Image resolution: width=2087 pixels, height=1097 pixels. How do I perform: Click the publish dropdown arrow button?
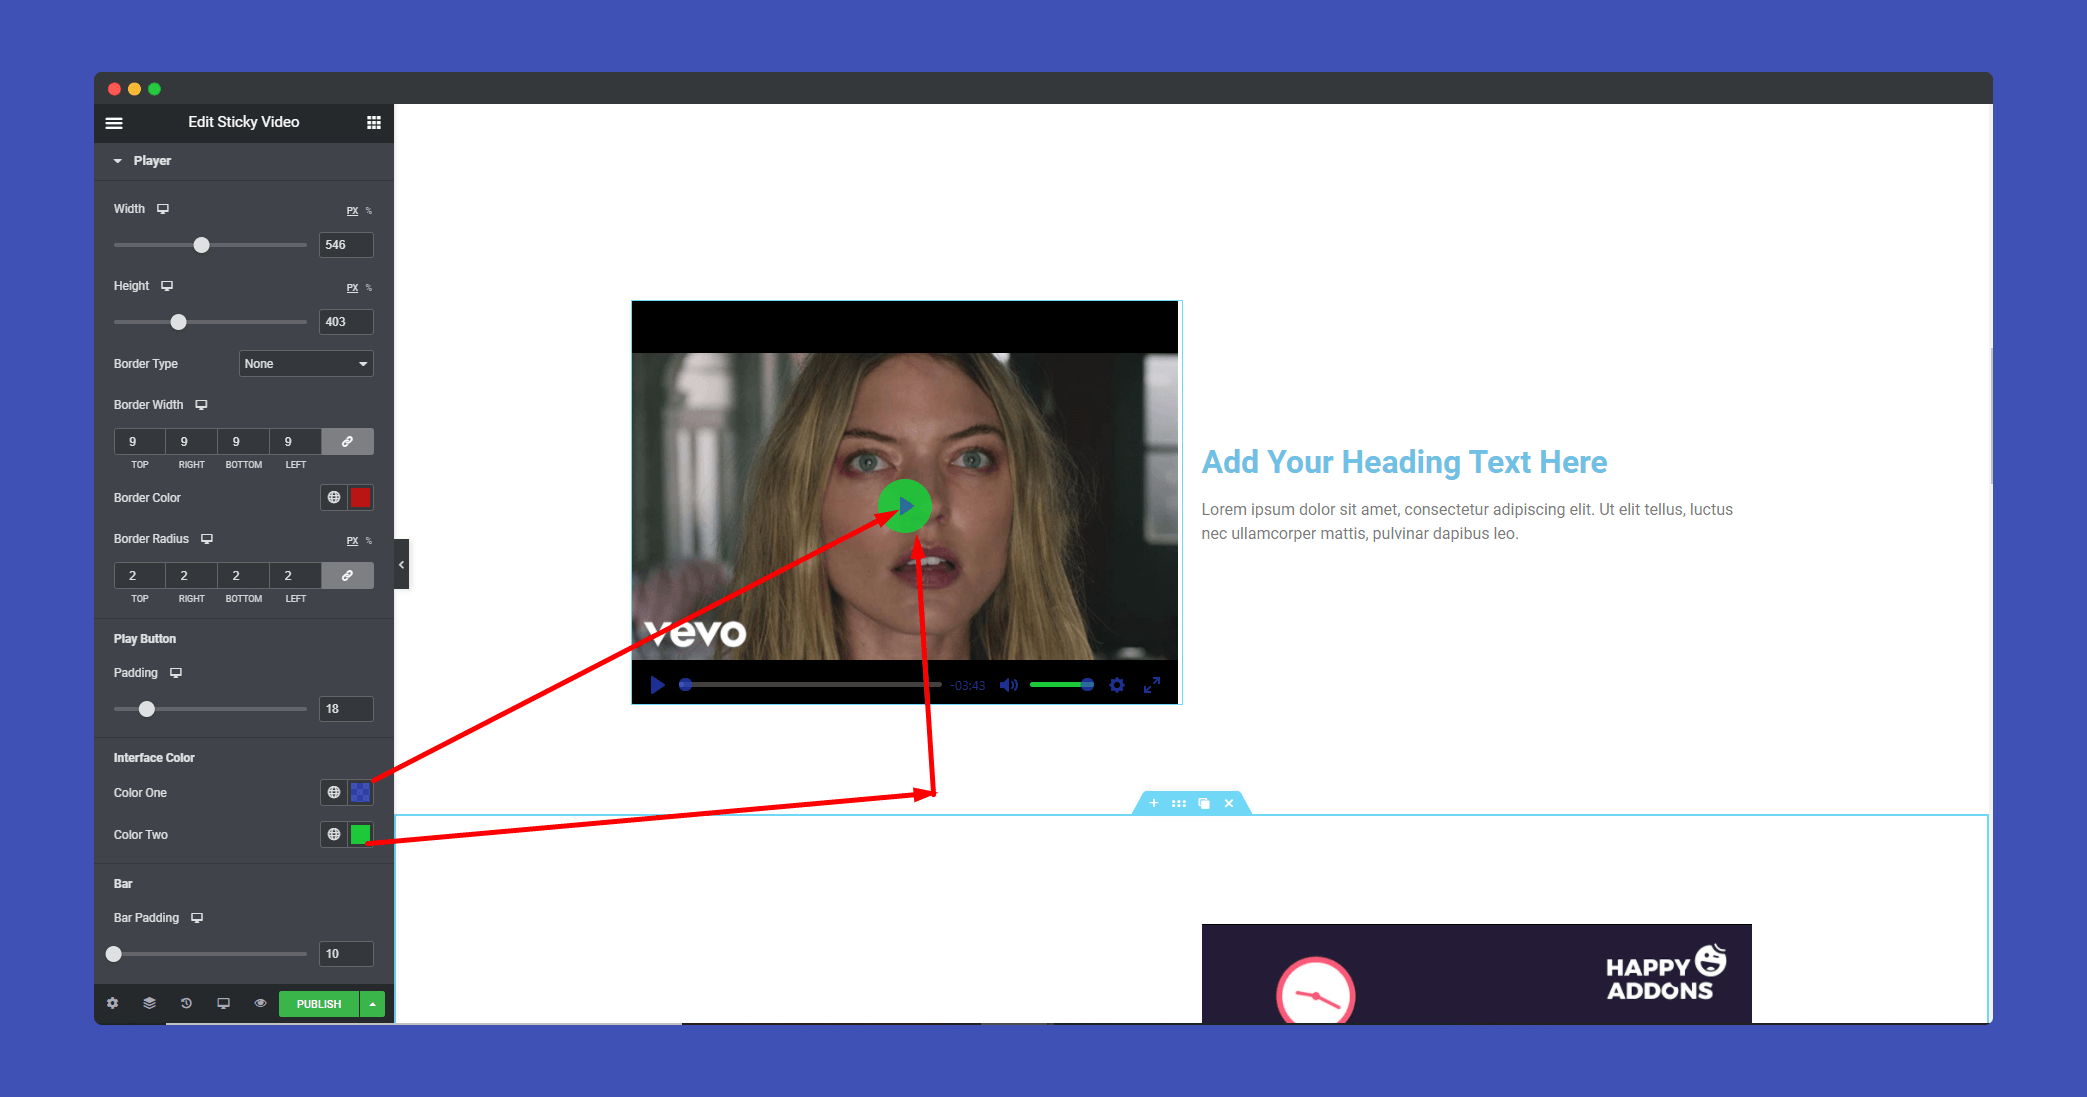373,1003
